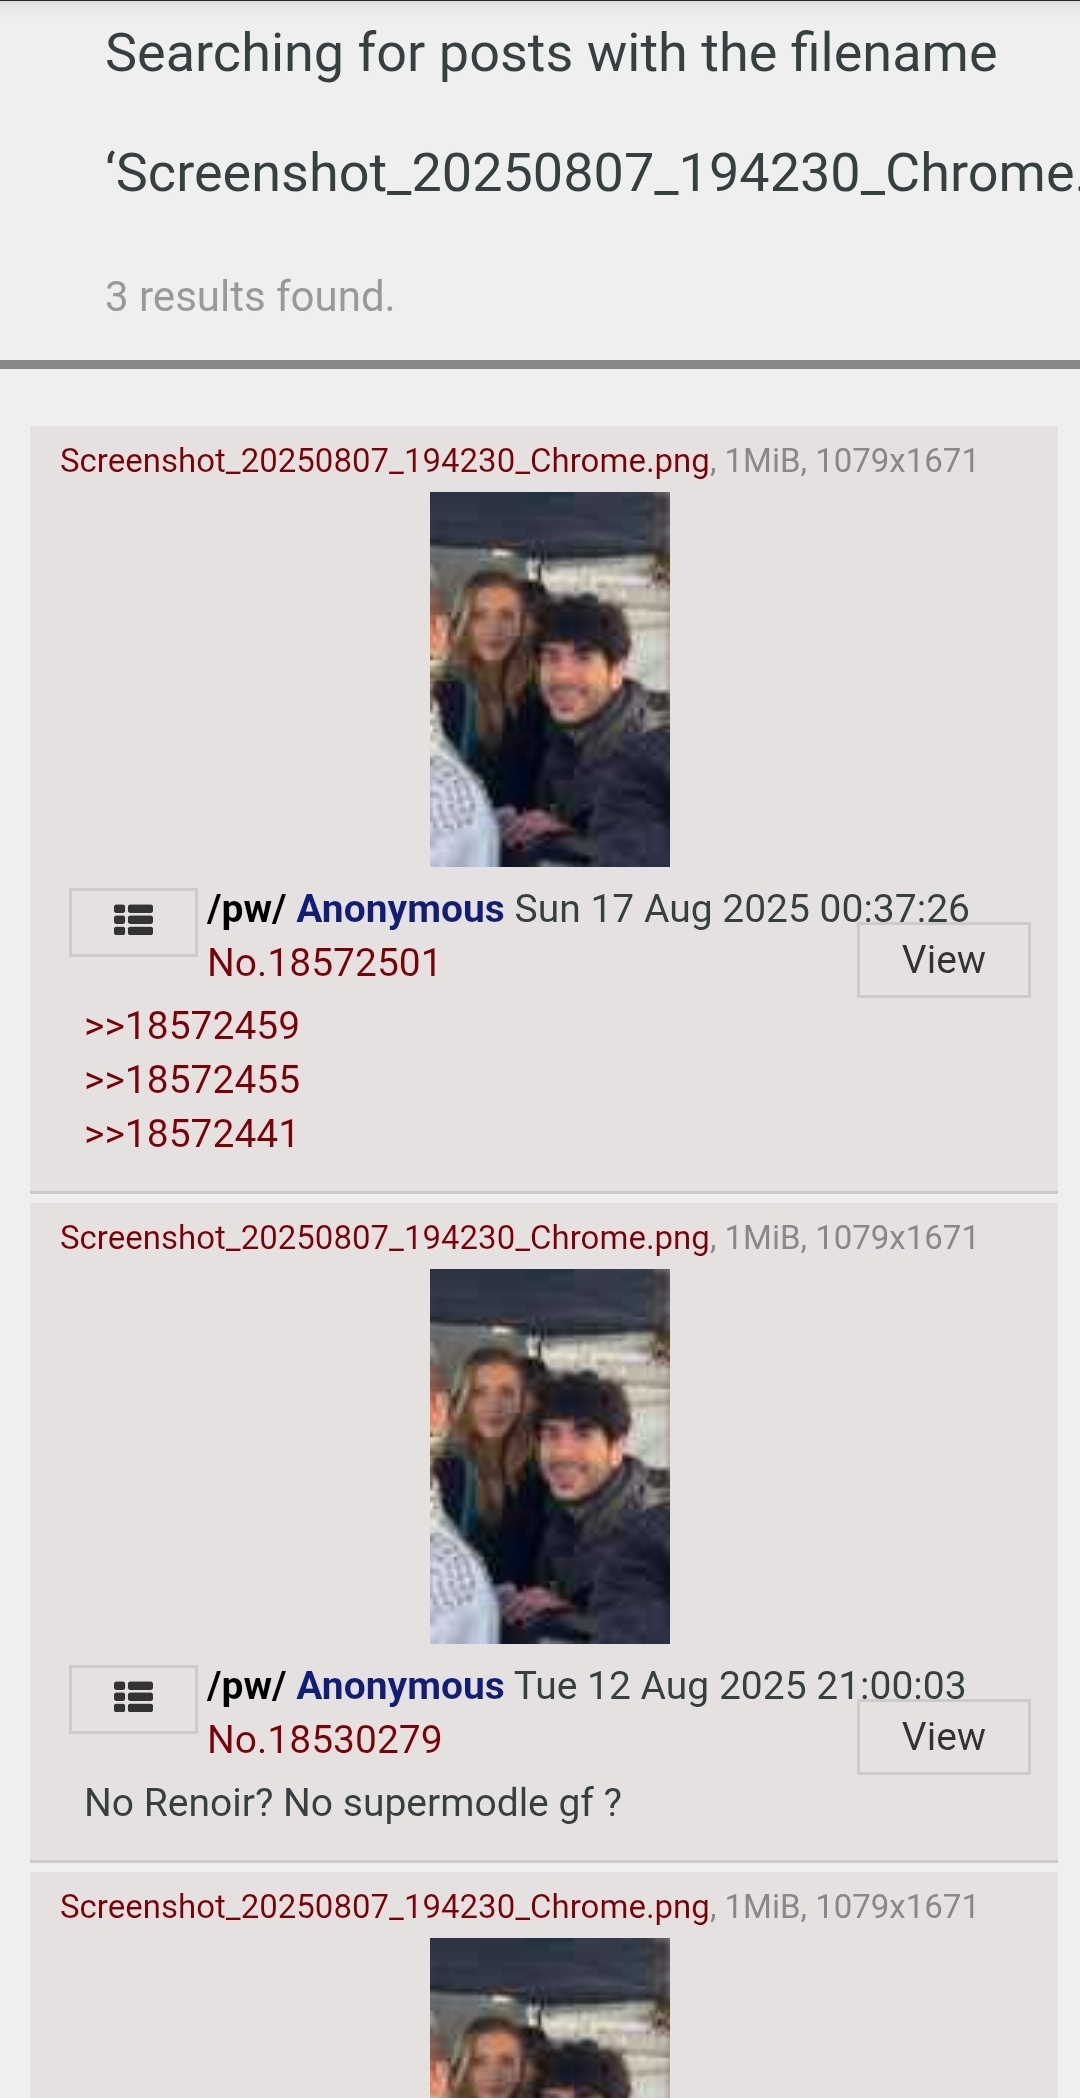Follow quote link >>18572459
Viewport: 1080px width, 2098px height.
tap(192, 1026)
